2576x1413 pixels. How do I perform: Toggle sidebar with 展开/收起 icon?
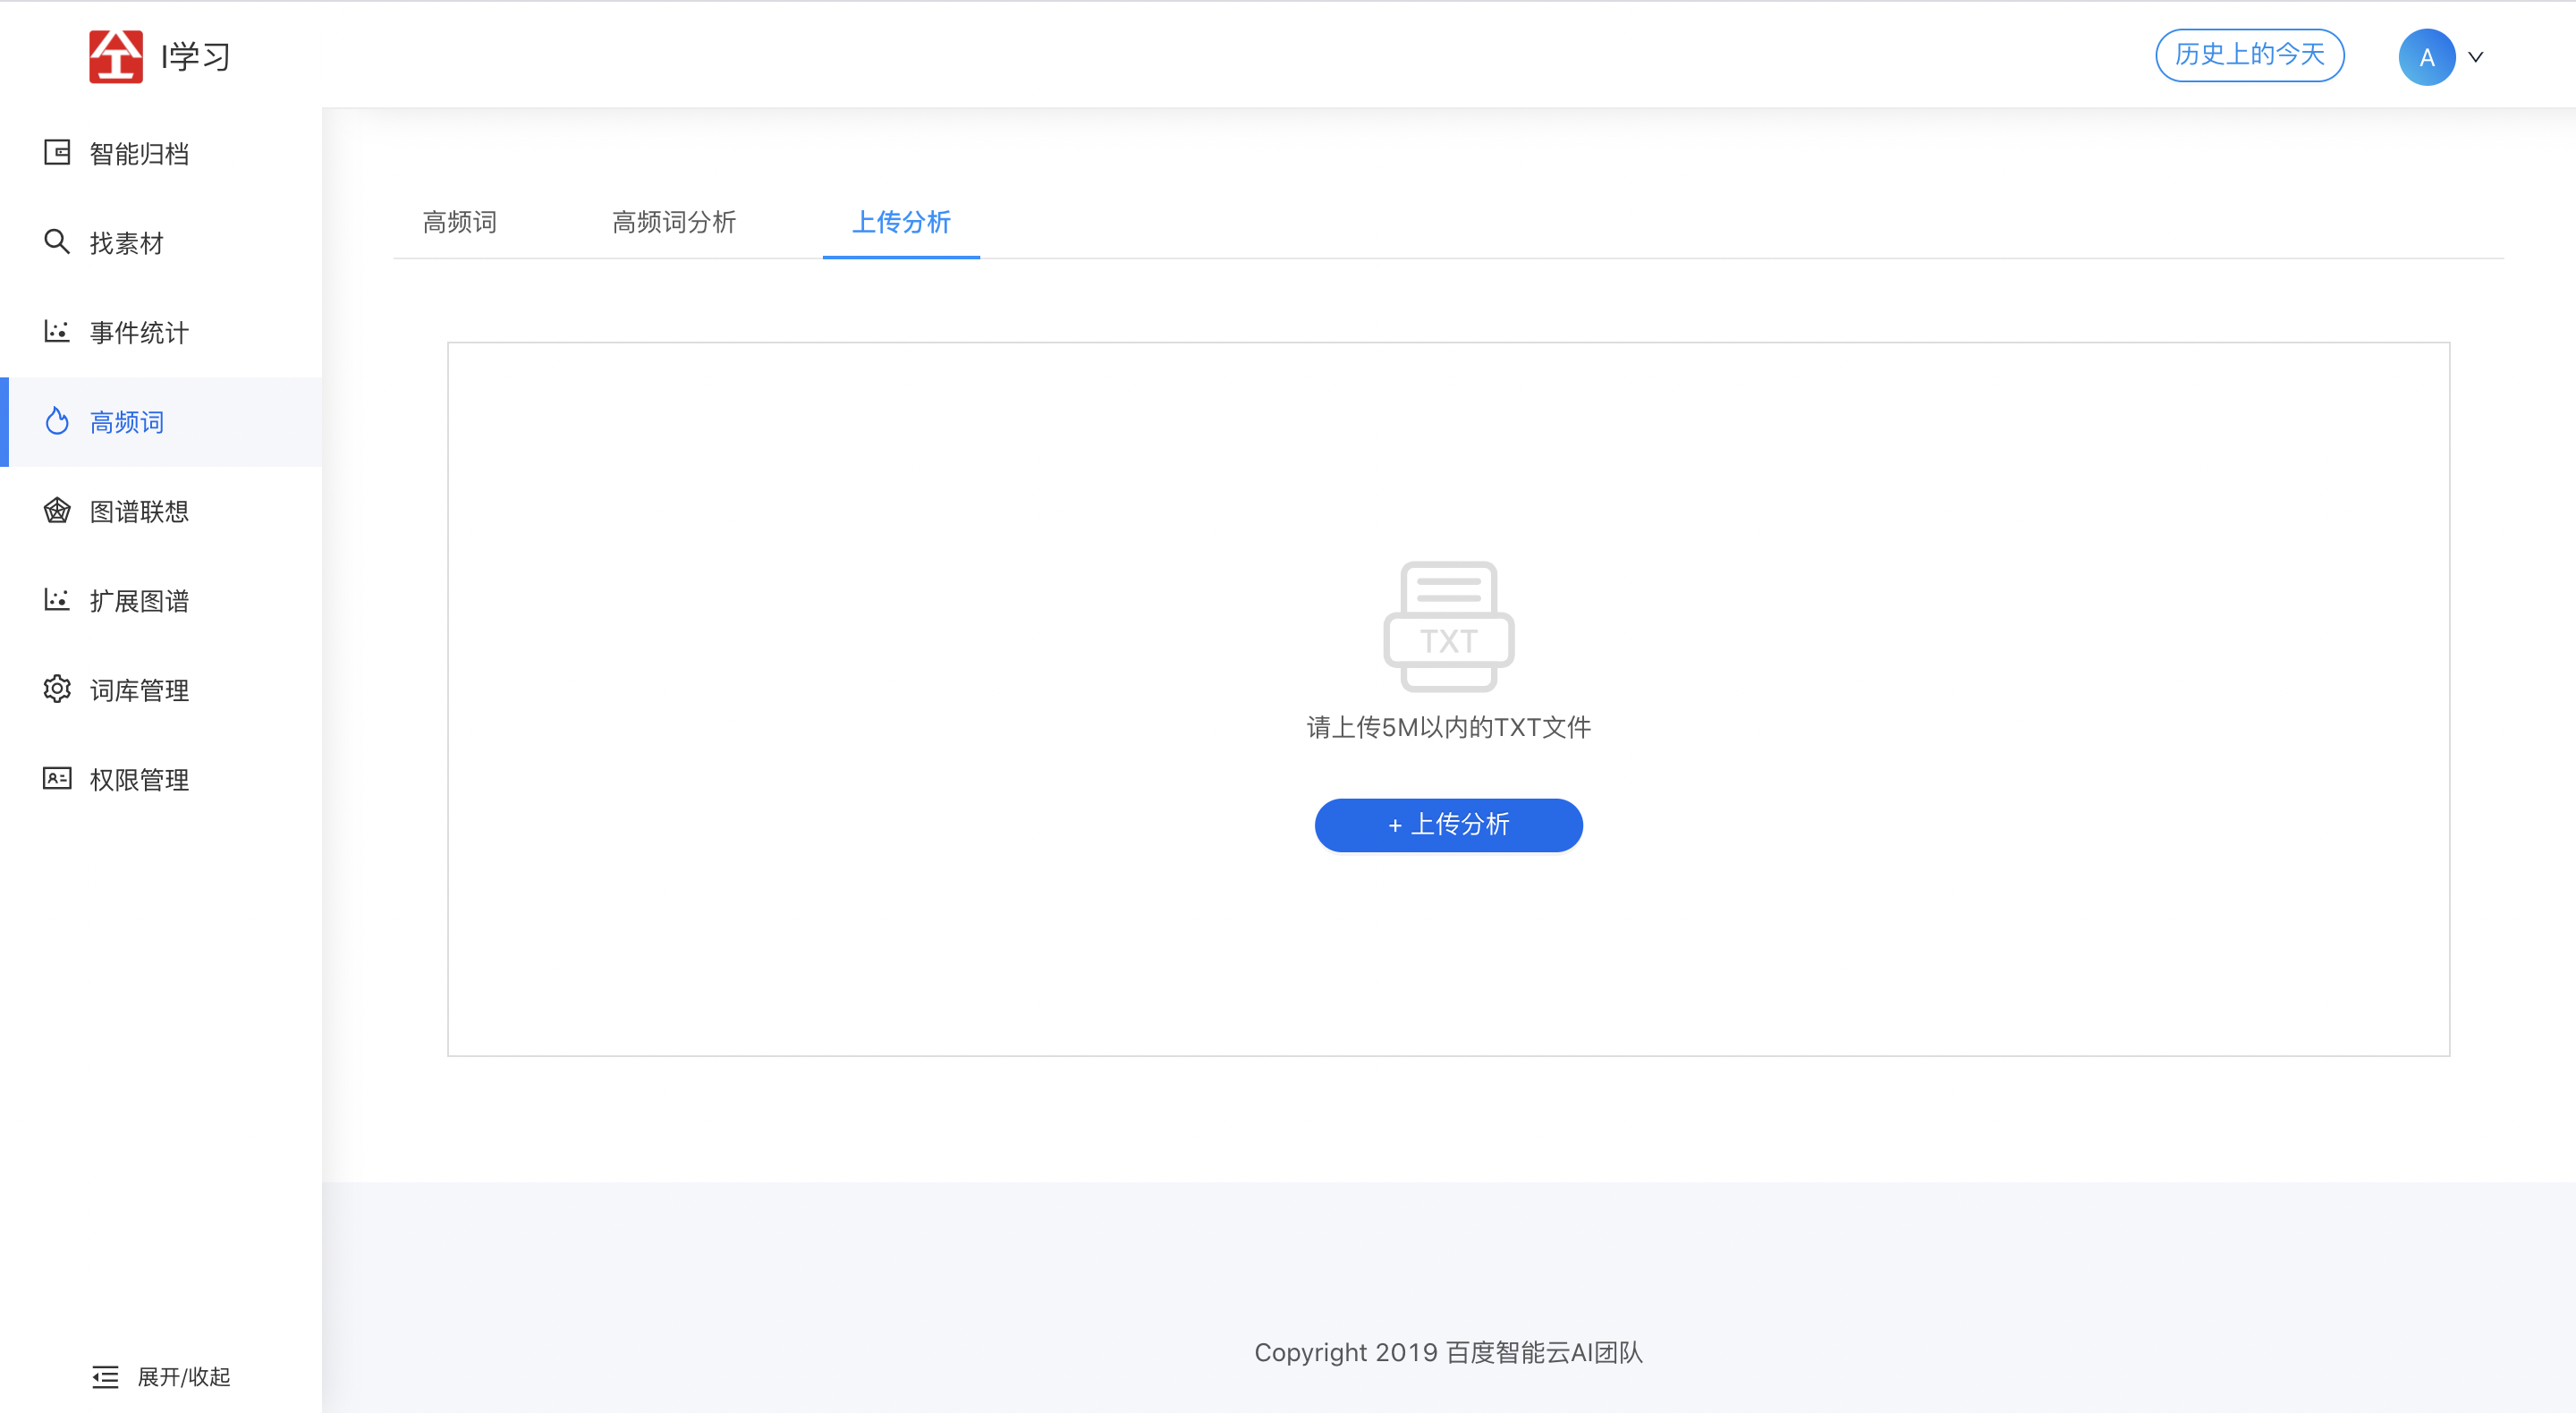click(x=105, y=1377)
